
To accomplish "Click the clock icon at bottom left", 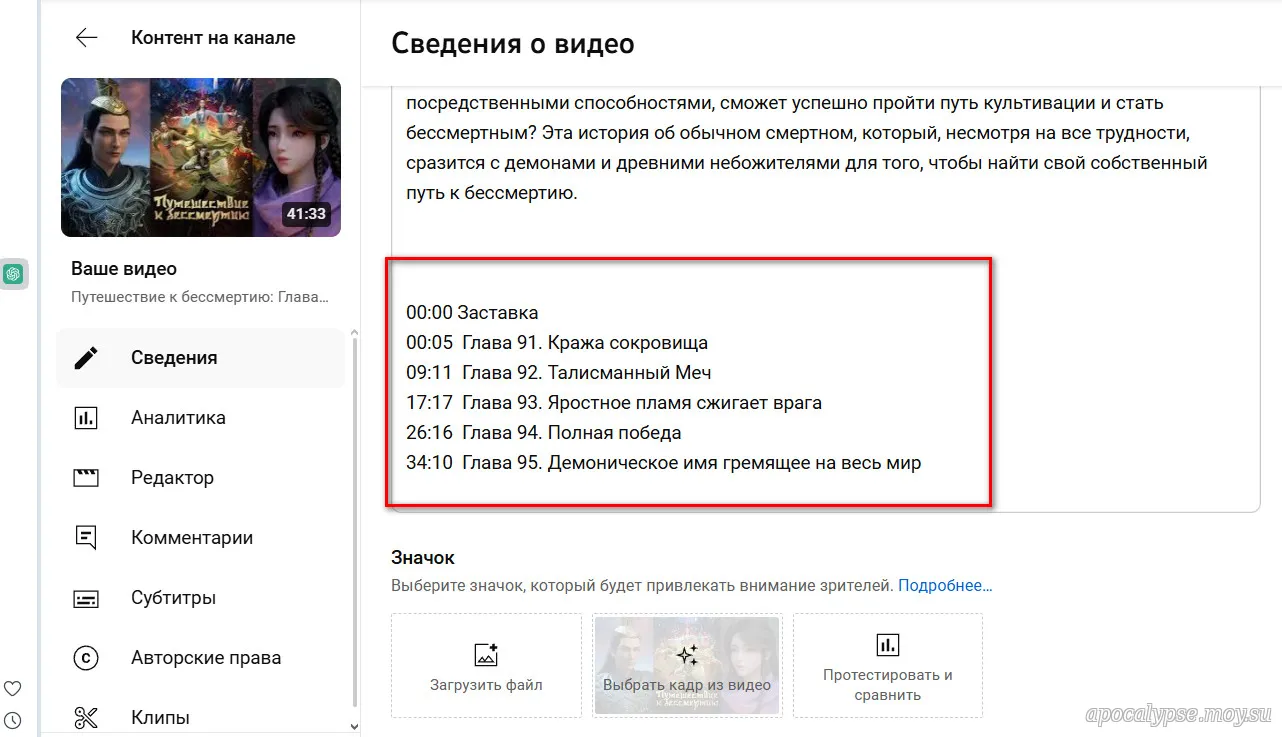I will pos(13,719).
